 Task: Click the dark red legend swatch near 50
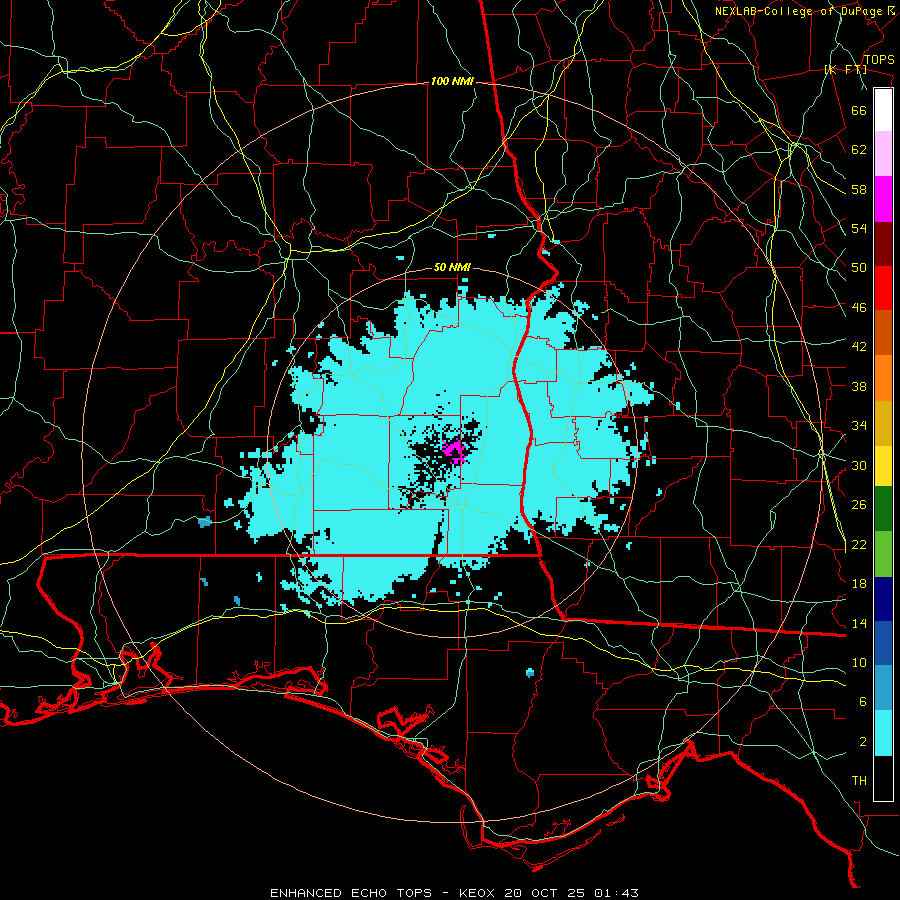(883, 245)
